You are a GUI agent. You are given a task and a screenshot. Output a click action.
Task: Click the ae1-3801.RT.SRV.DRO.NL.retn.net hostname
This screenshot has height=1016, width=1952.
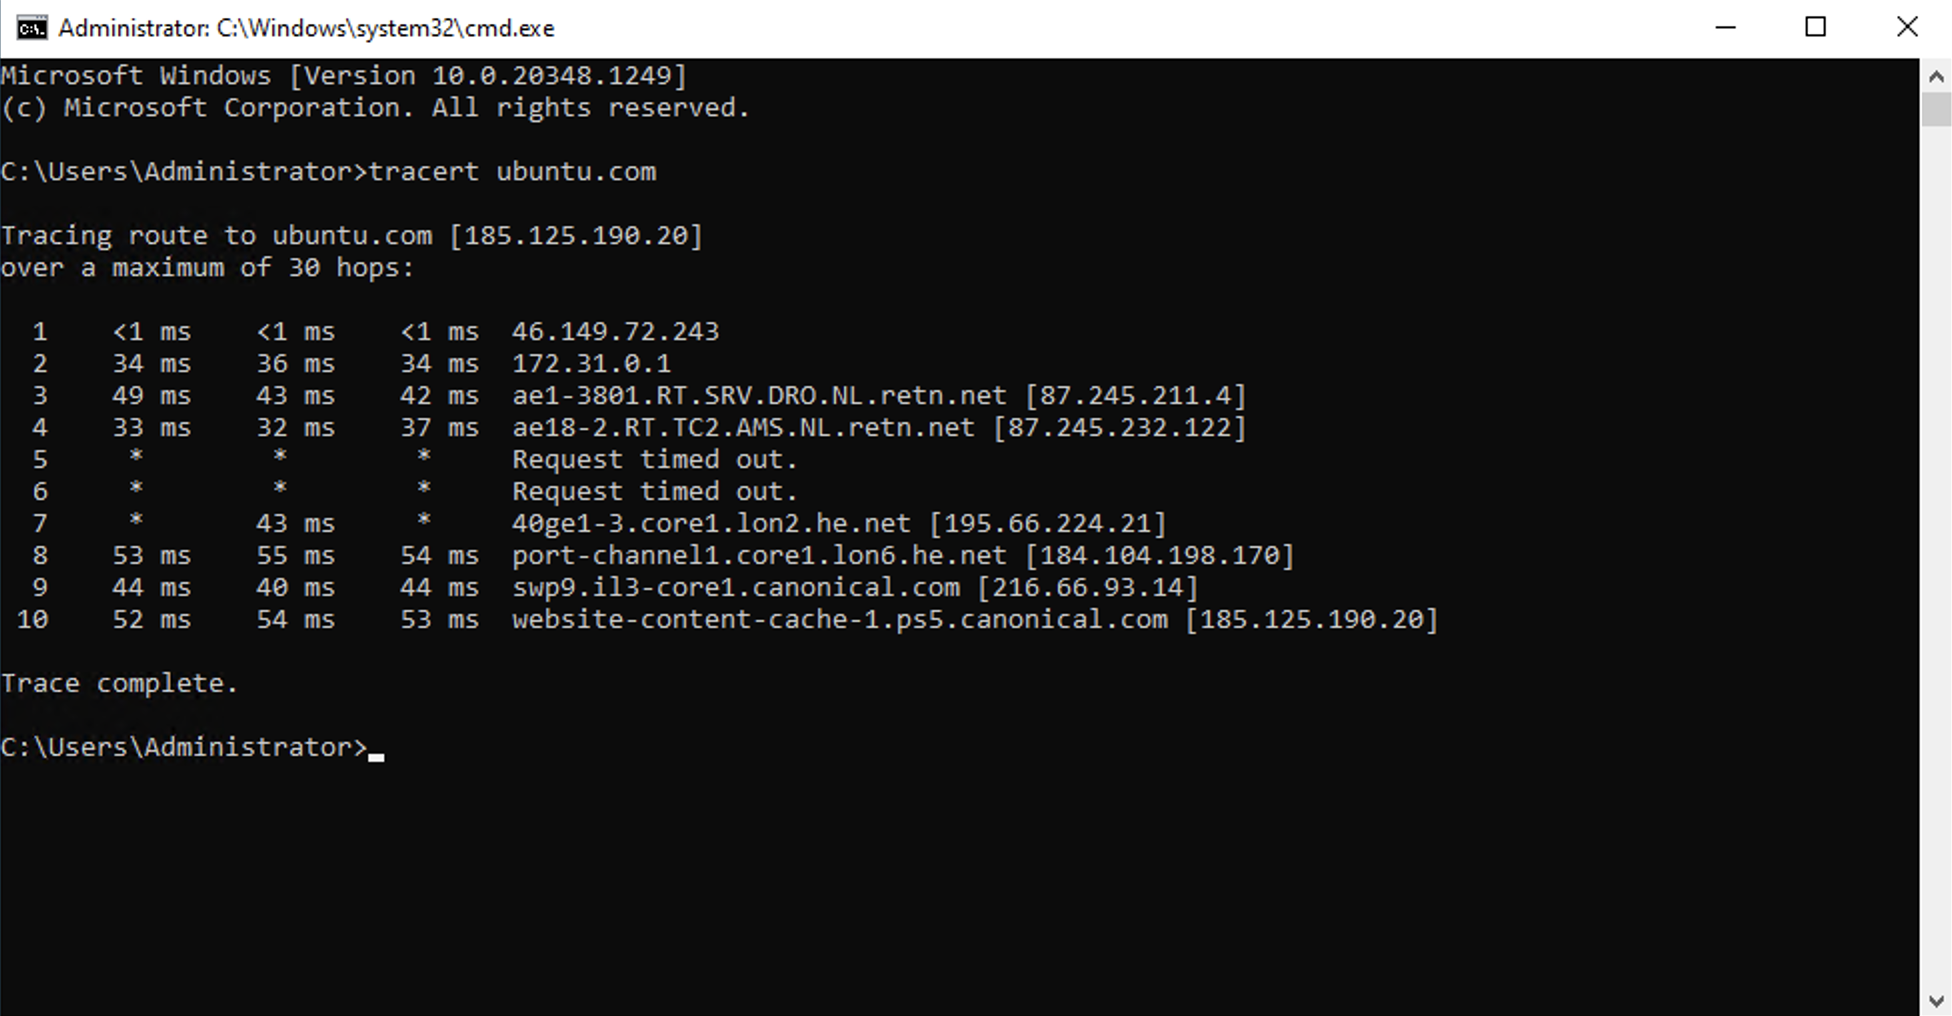(759, 396)
